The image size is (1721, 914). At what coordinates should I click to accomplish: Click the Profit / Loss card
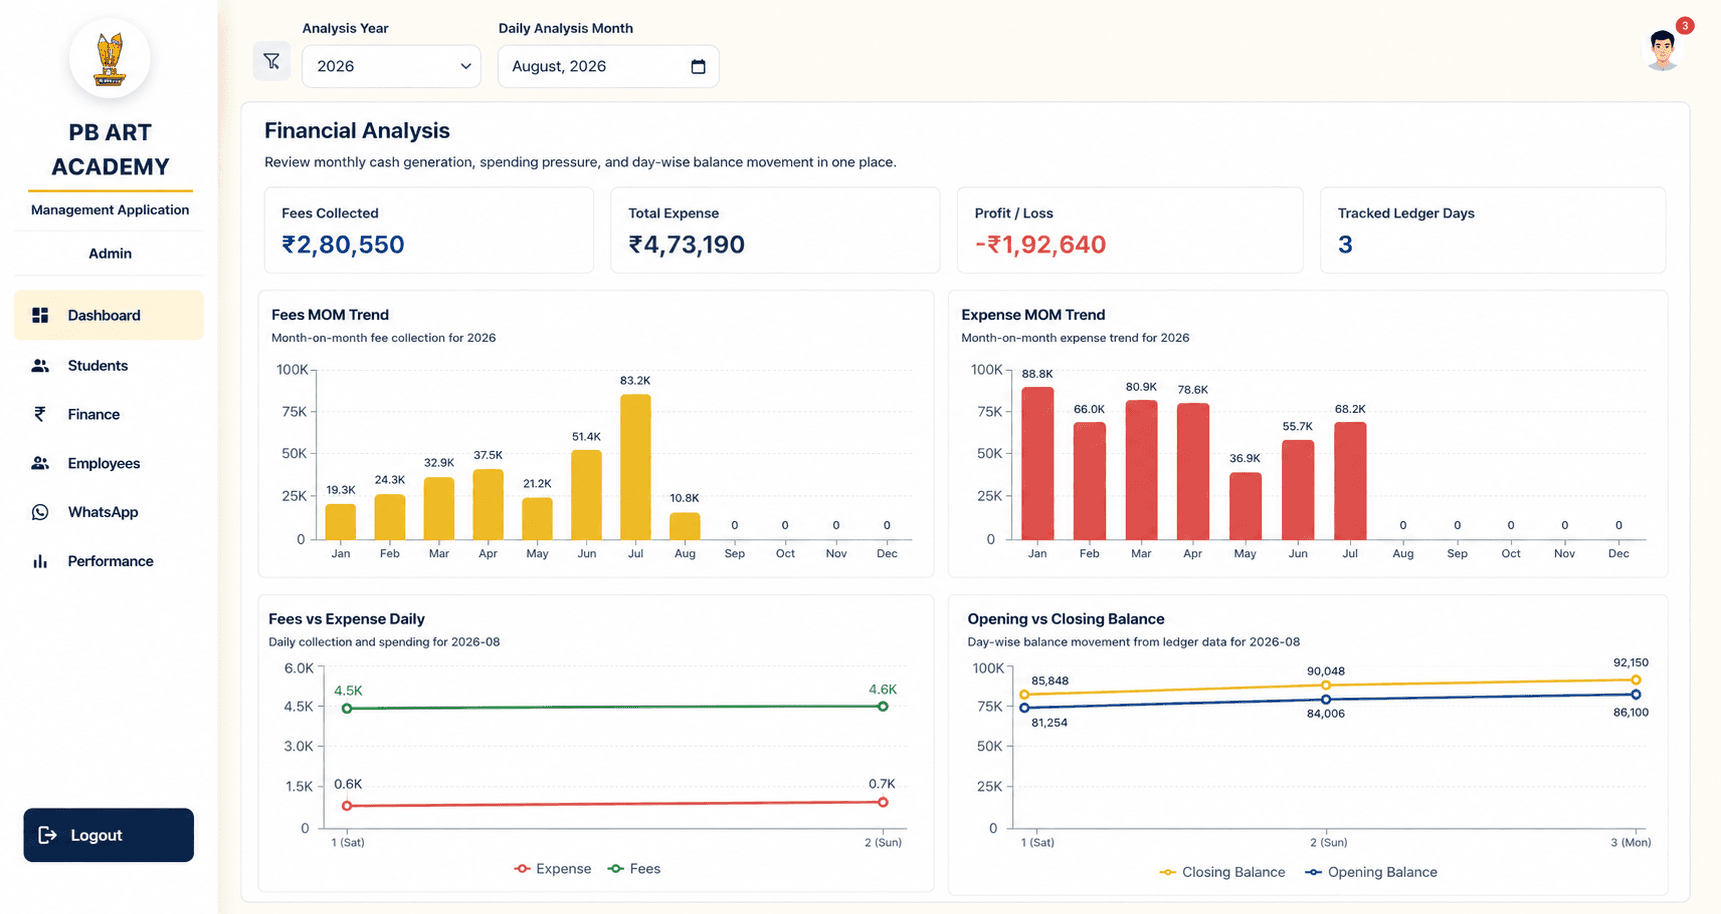click(x=1130, y=230)
